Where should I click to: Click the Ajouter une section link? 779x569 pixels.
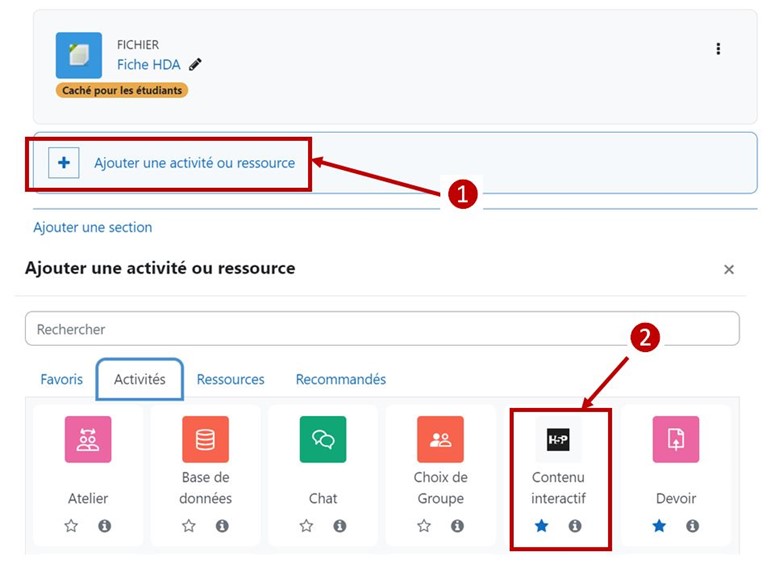[93, 227]
